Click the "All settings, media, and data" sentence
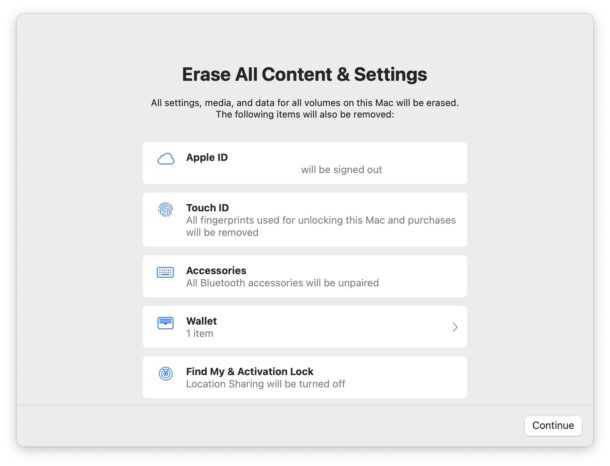 click(304, 102)
